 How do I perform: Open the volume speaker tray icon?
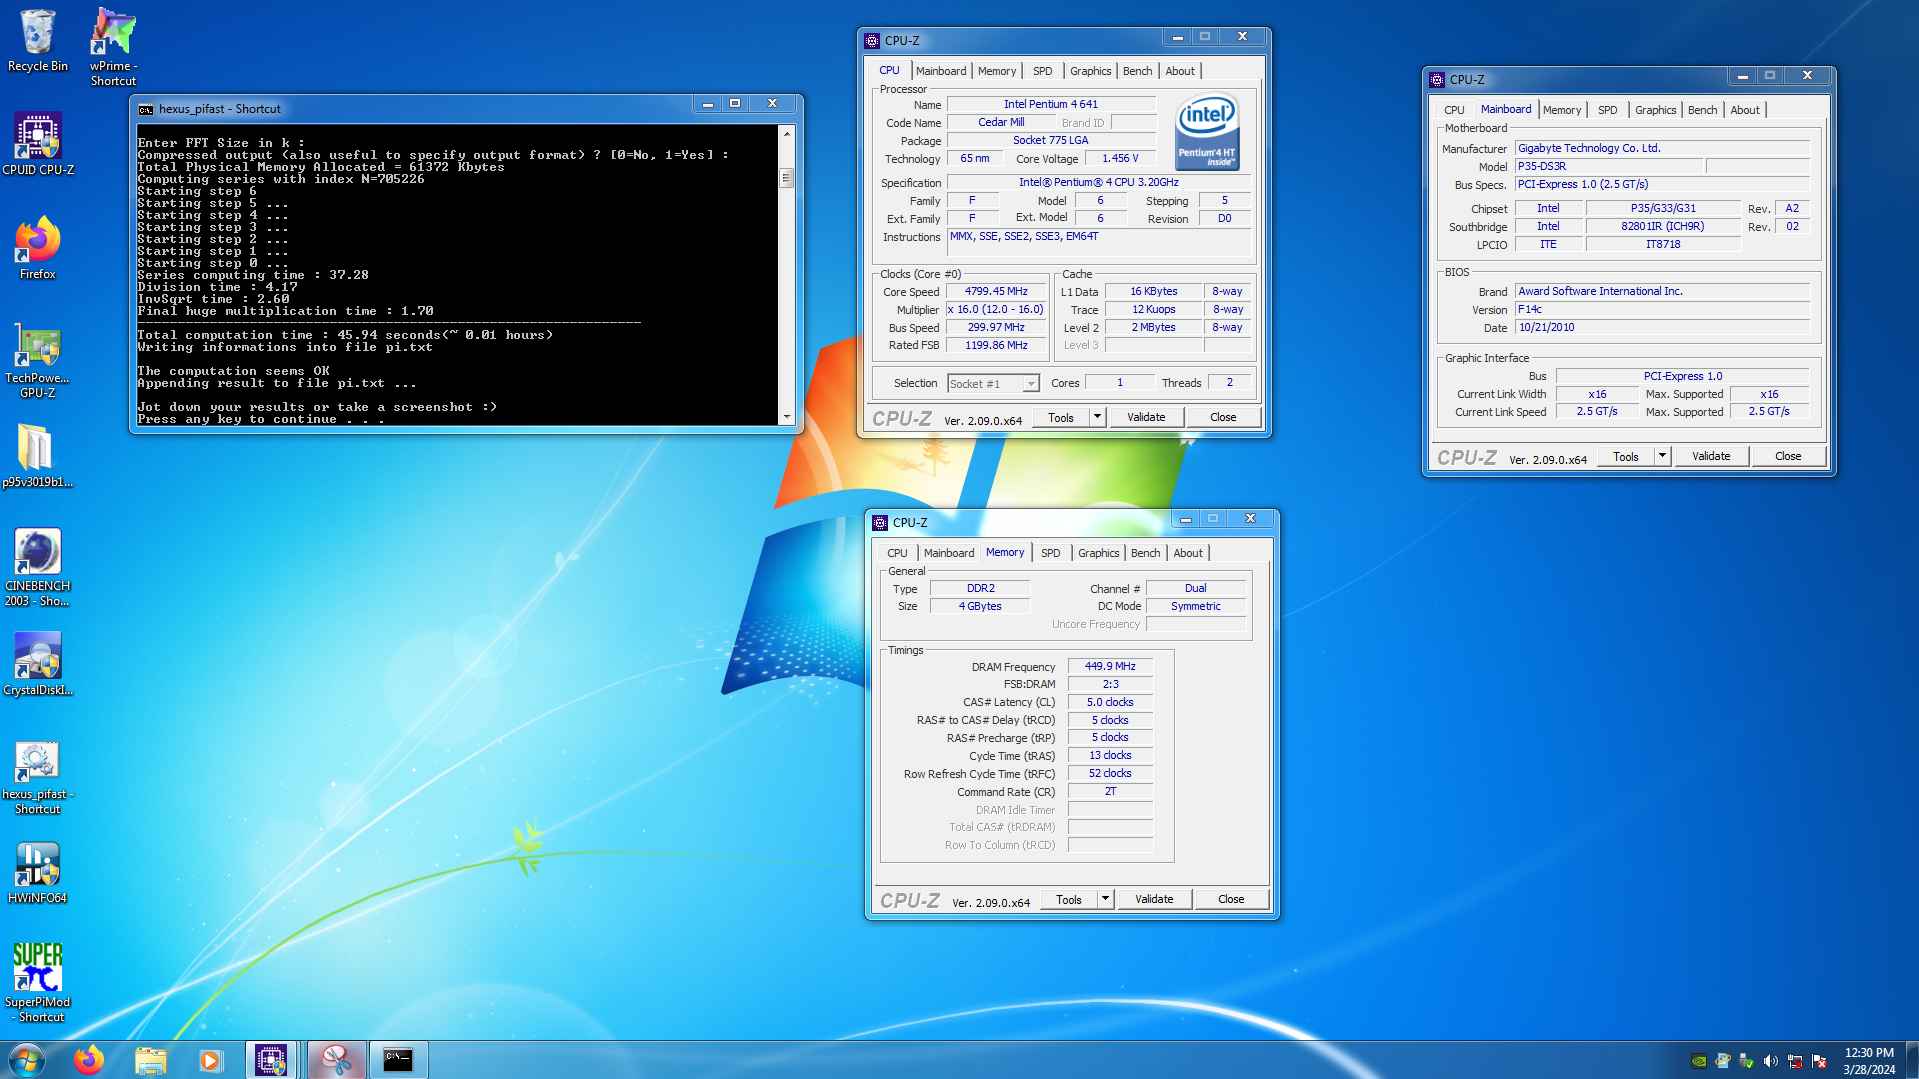pos(1771,1061)
